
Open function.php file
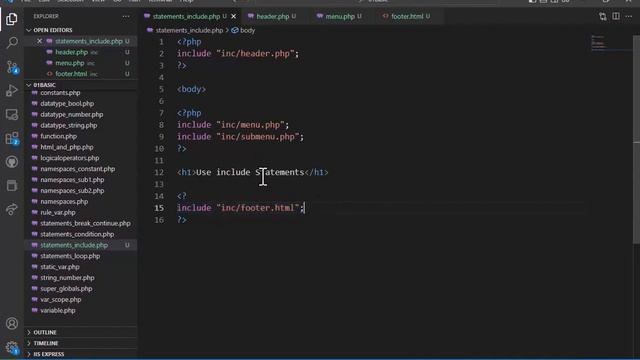[58, 136]
